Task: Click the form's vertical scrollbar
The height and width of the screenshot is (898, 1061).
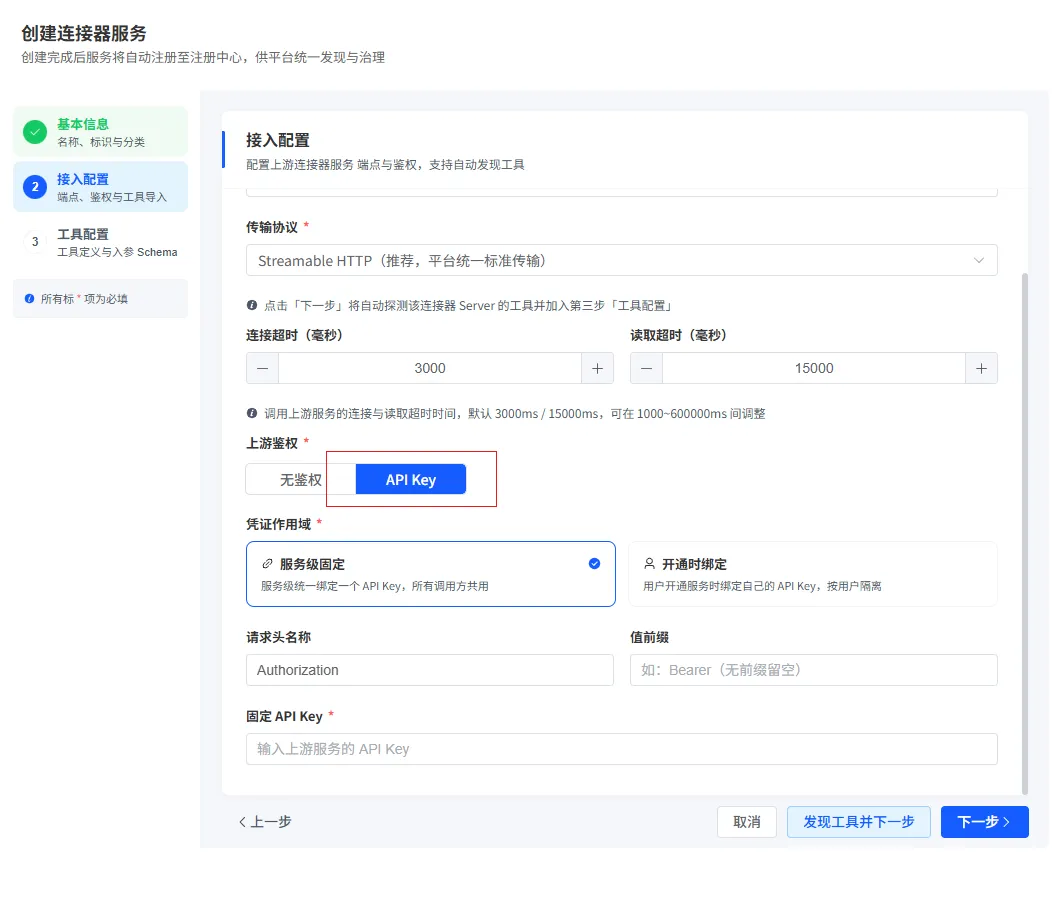Action: click(1024, 533)
